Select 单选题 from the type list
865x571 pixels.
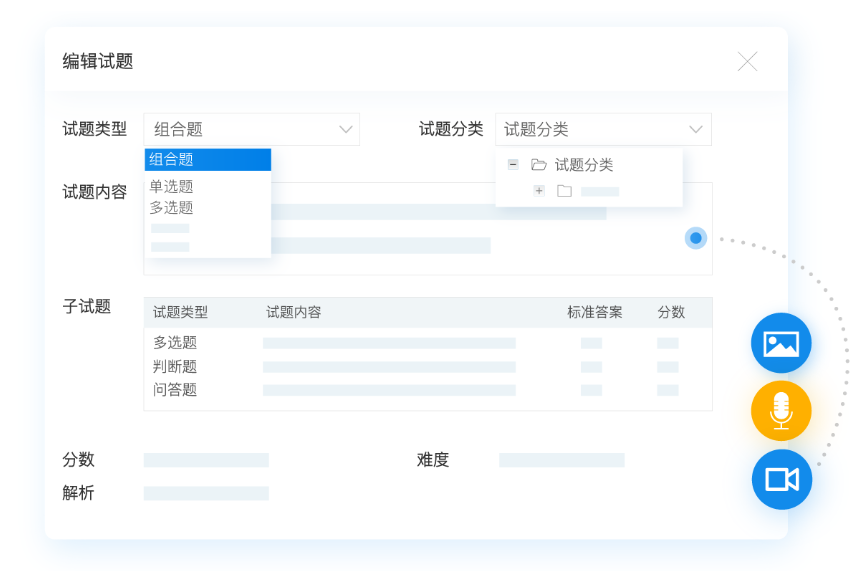(172, 186)
